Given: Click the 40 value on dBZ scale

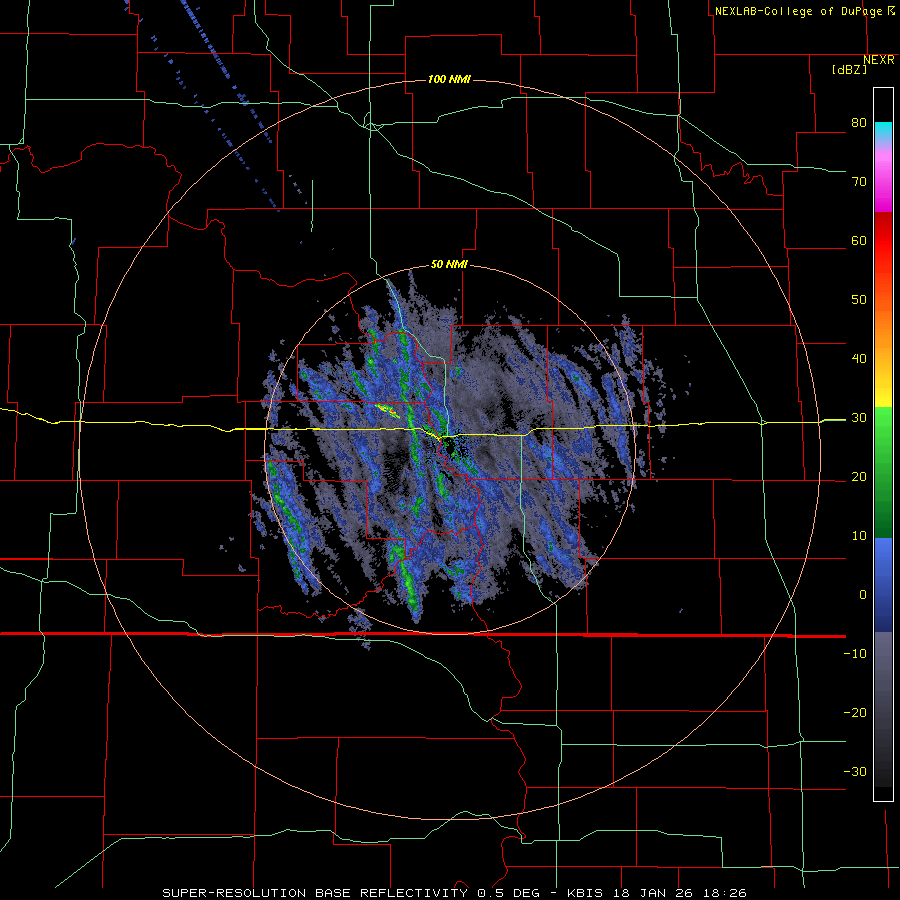Looking at the screenshot, I should [859, 359].
